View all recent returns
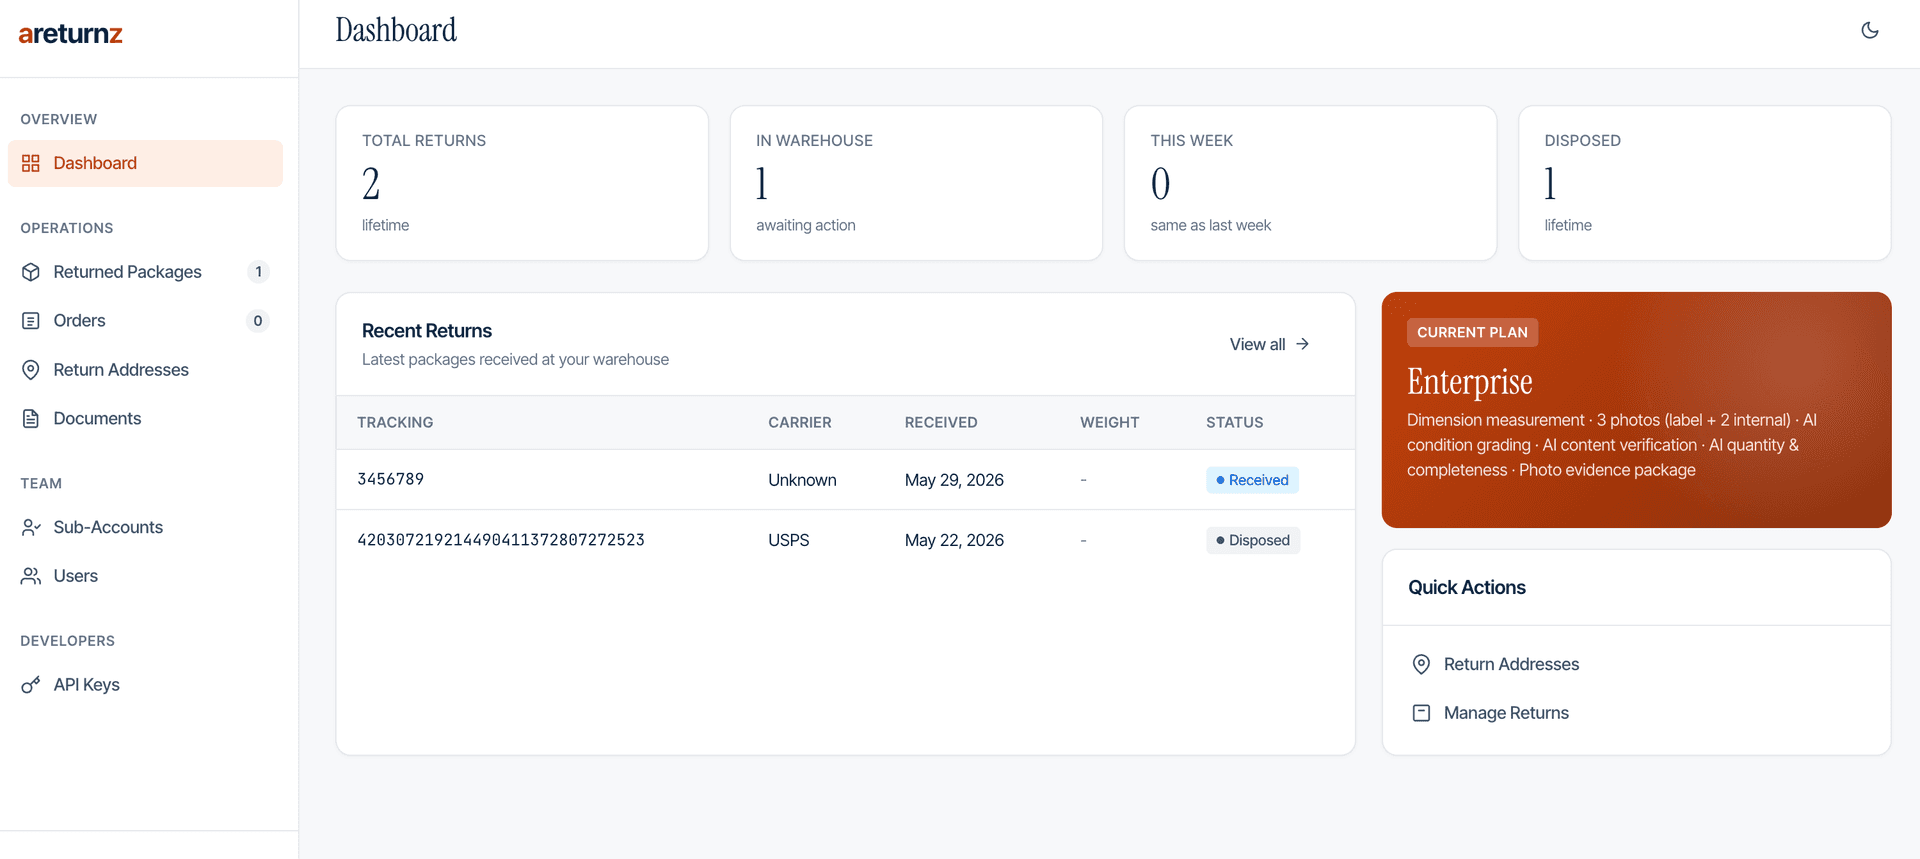This screenshot has height=859, width=1920. click(1269, 344)
